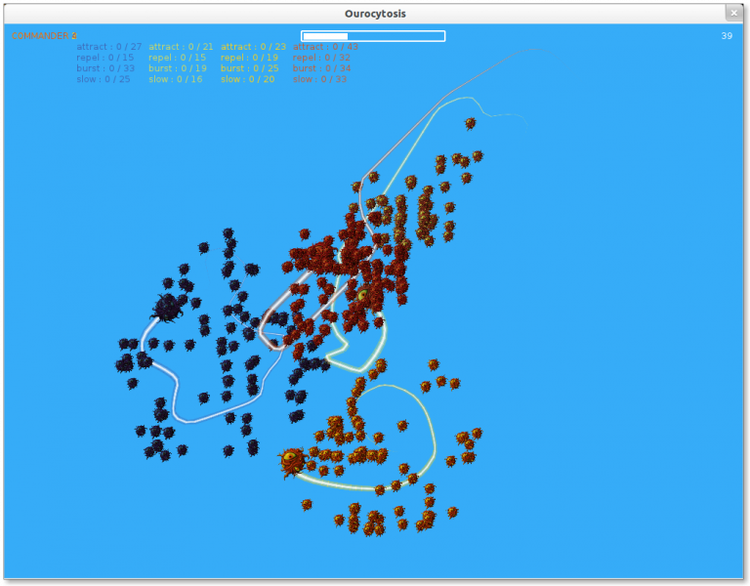
Task: Click the 'burst : 0 / 33' stat
Action: (106, 68)
